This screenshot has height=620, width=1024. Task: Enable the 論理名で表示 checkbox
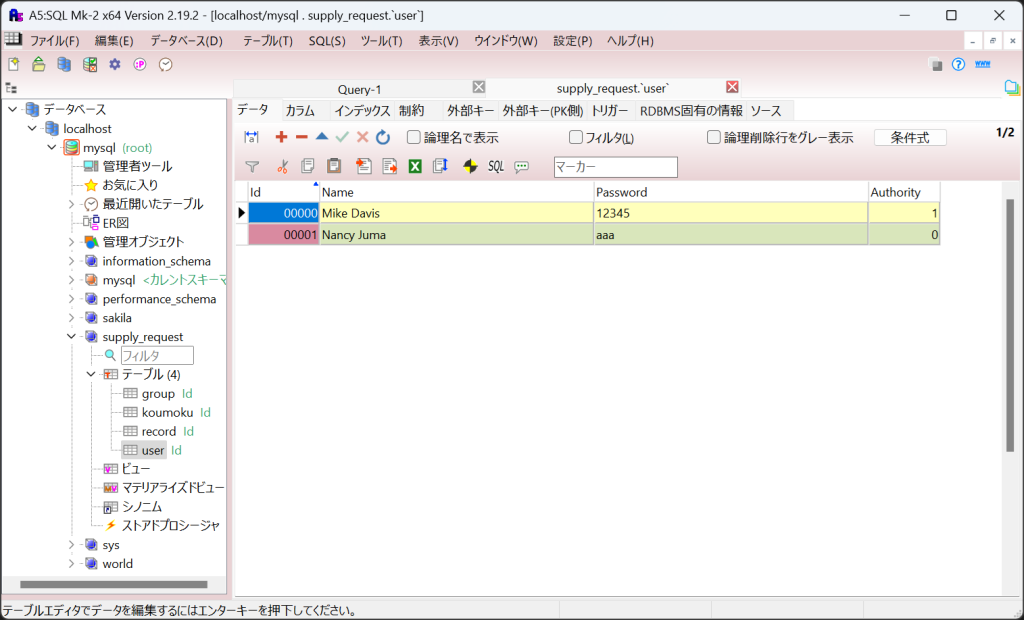pyautogui.click(x=414, y=138)
